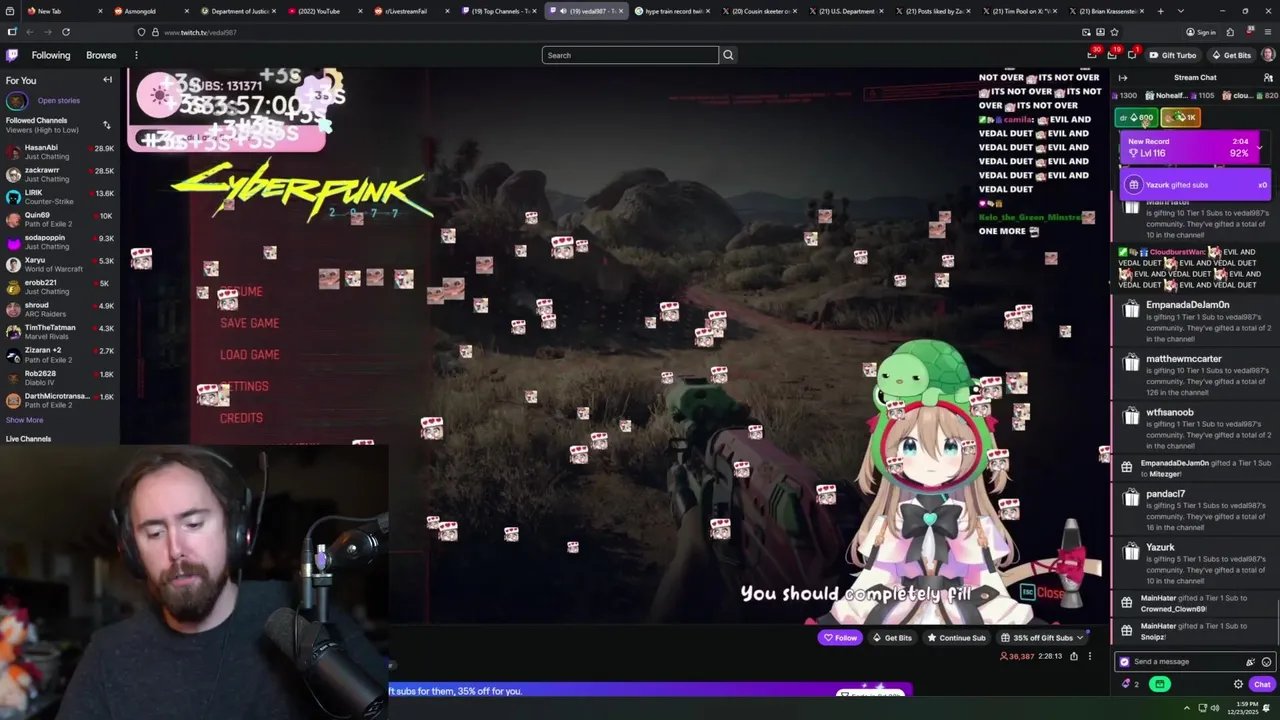
Task: Click the Continue Sub button
Action: click(x=956, y=638)
